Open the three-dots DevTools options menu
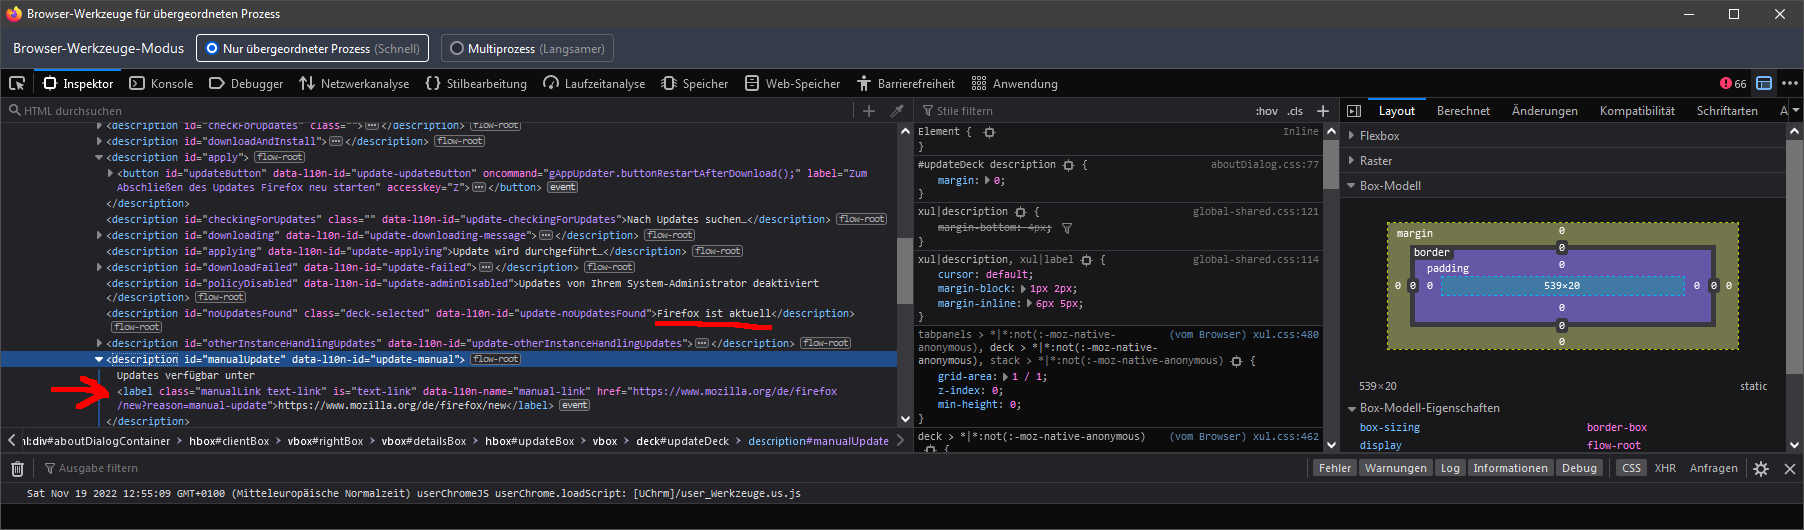Viewport: 1804px width, 530px height. pos(1789,84)
